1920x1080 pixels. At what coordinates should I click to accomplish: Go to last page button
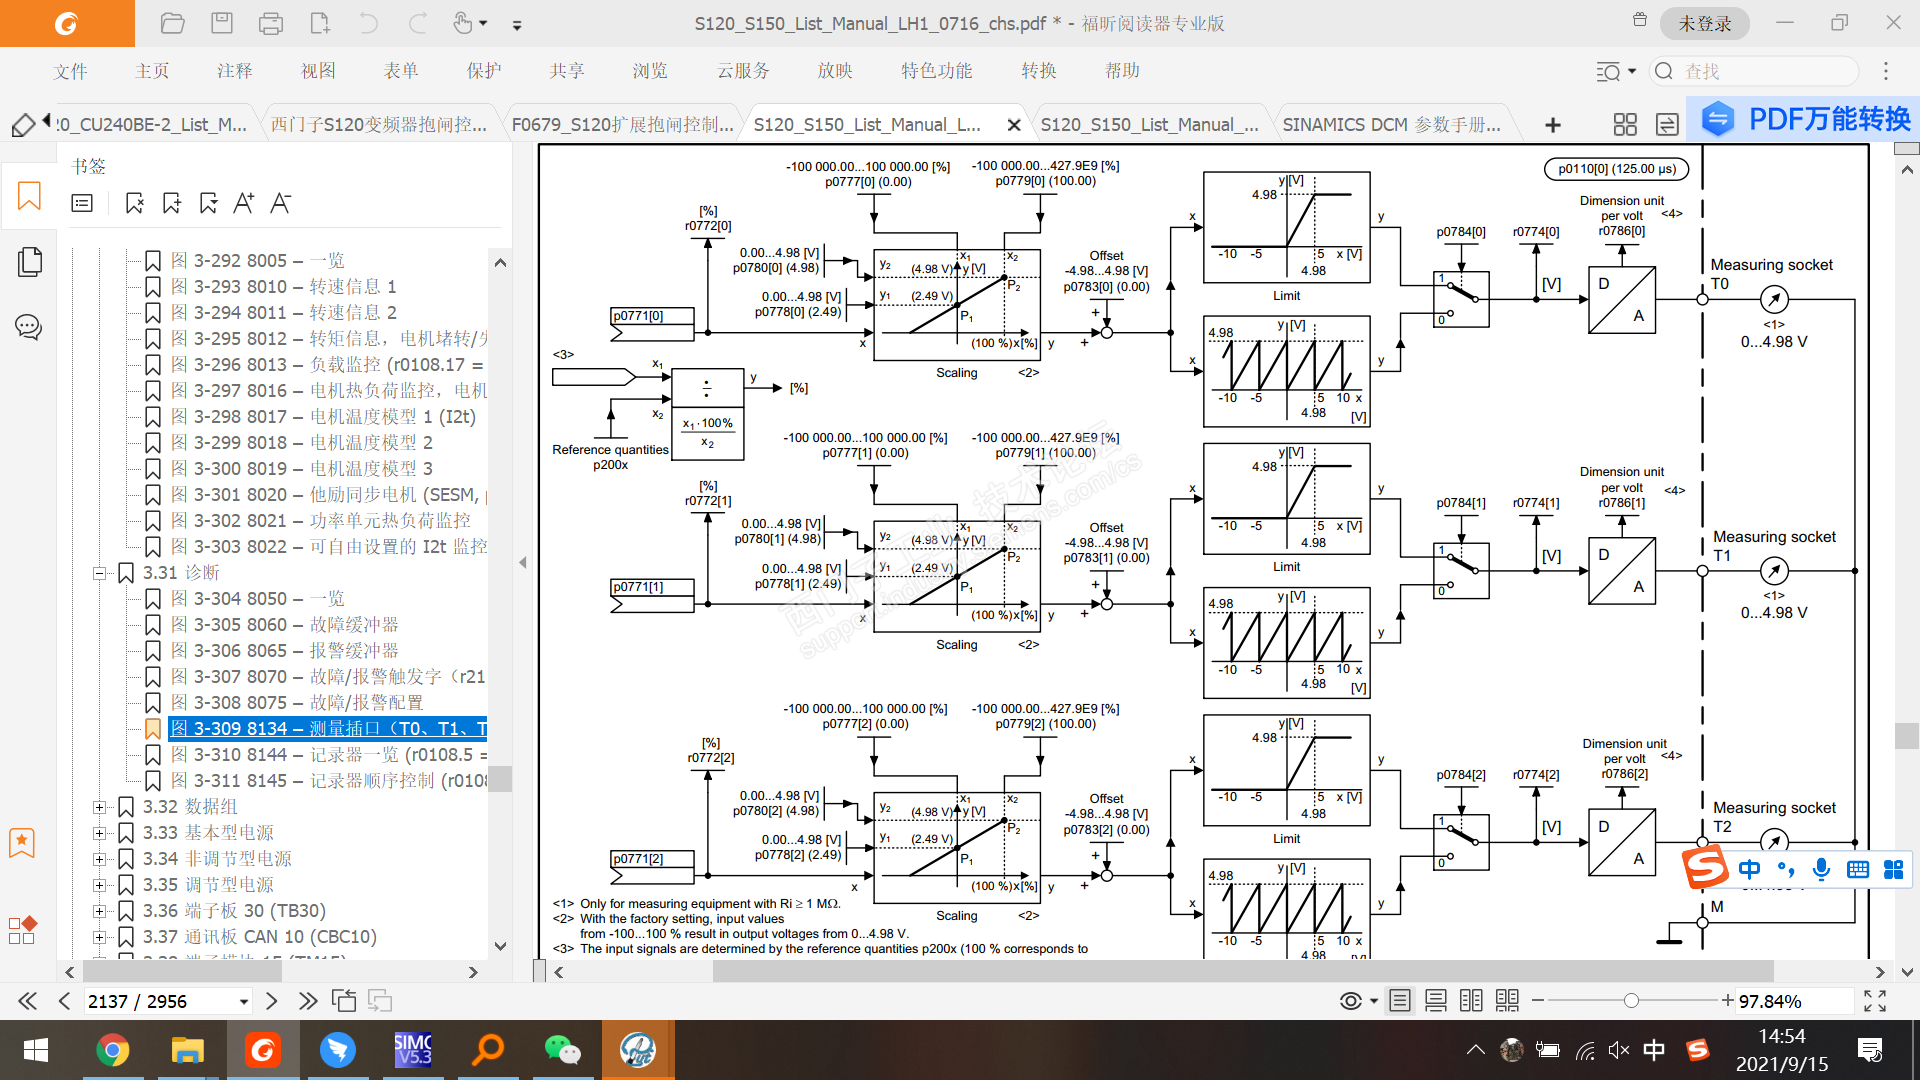pyautogui.click(x=308, y=1001)
